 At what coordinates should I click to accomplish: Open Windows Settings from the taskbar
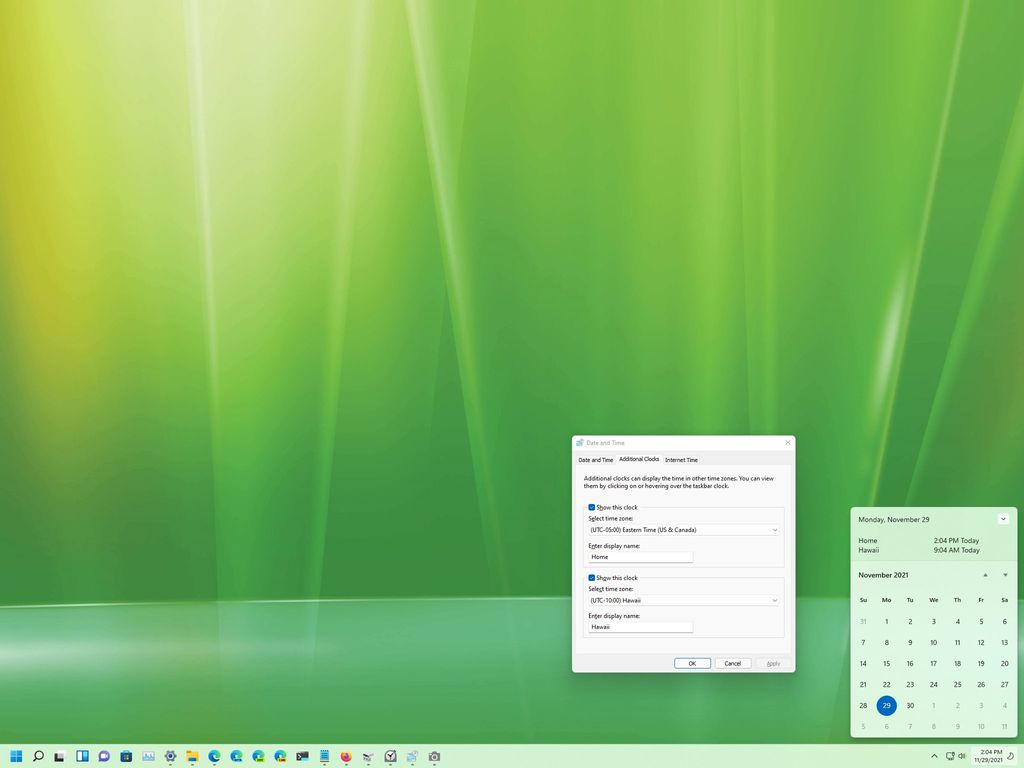click(x=169, y=756)
